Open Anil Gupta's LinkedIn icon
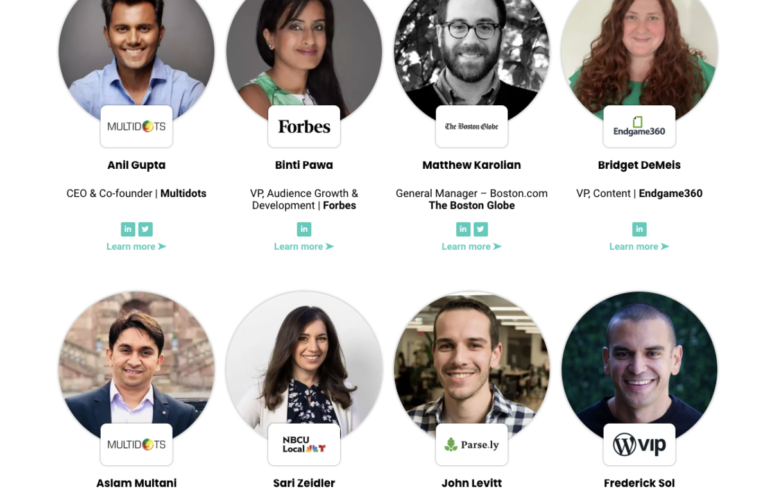 [x=128, y=229]
